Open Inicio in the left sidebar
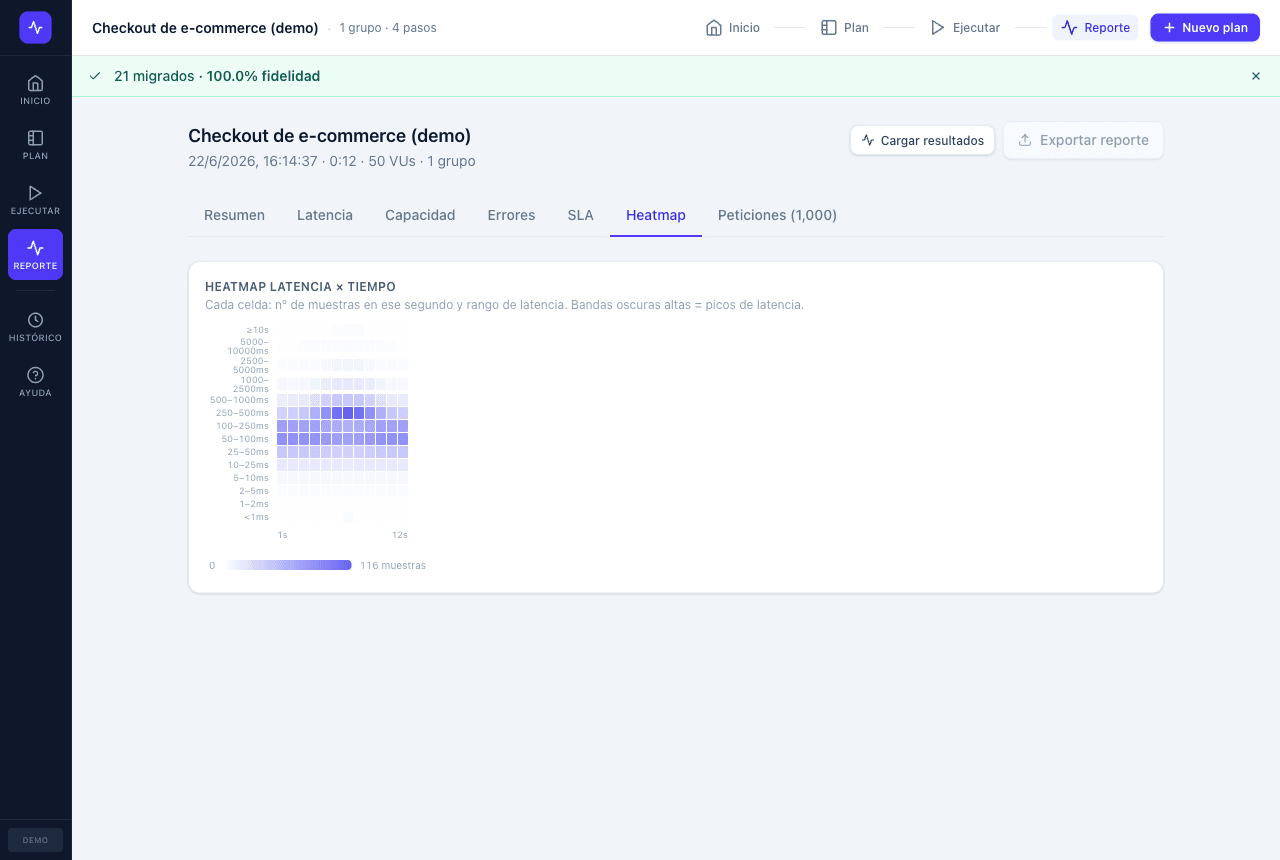This screenshot has height=860, width=1280. click(x=35, y=89)
